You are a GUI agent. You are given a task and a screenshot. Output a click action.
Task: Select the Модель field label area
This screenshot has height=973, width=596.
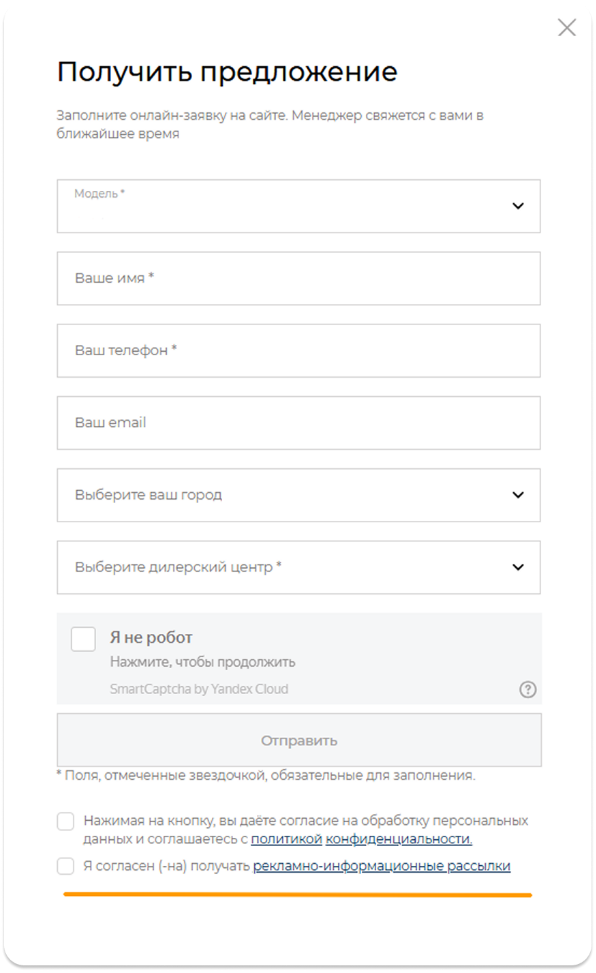coord(99,194)
